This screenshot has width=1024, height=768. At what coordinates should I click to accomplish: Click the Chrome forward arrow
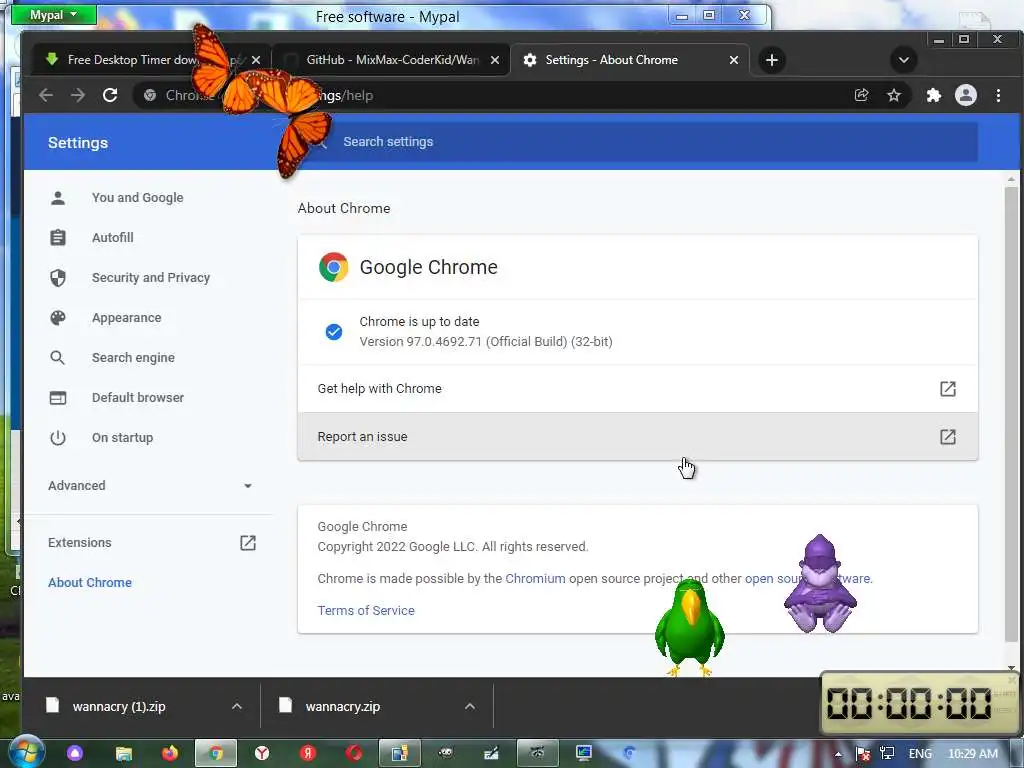[78, 95]
